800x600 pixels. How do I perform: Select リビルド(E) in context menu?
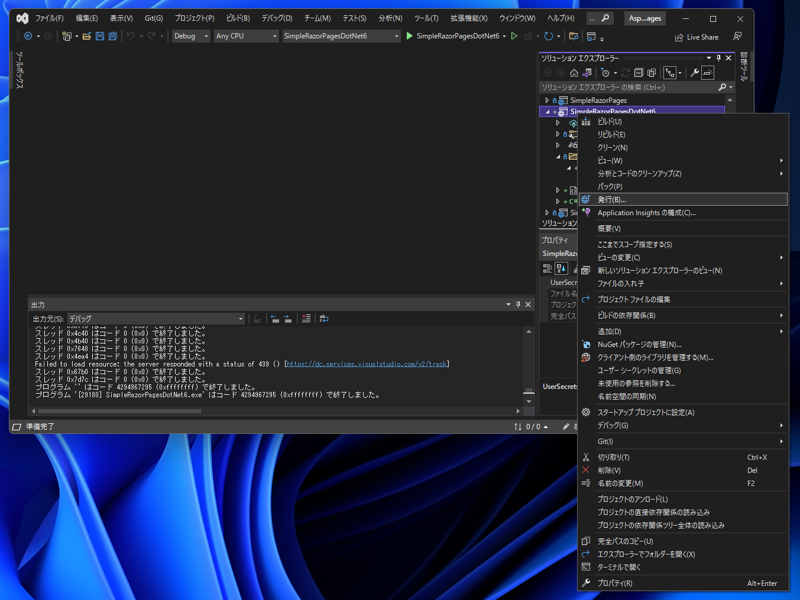[683, 135]
